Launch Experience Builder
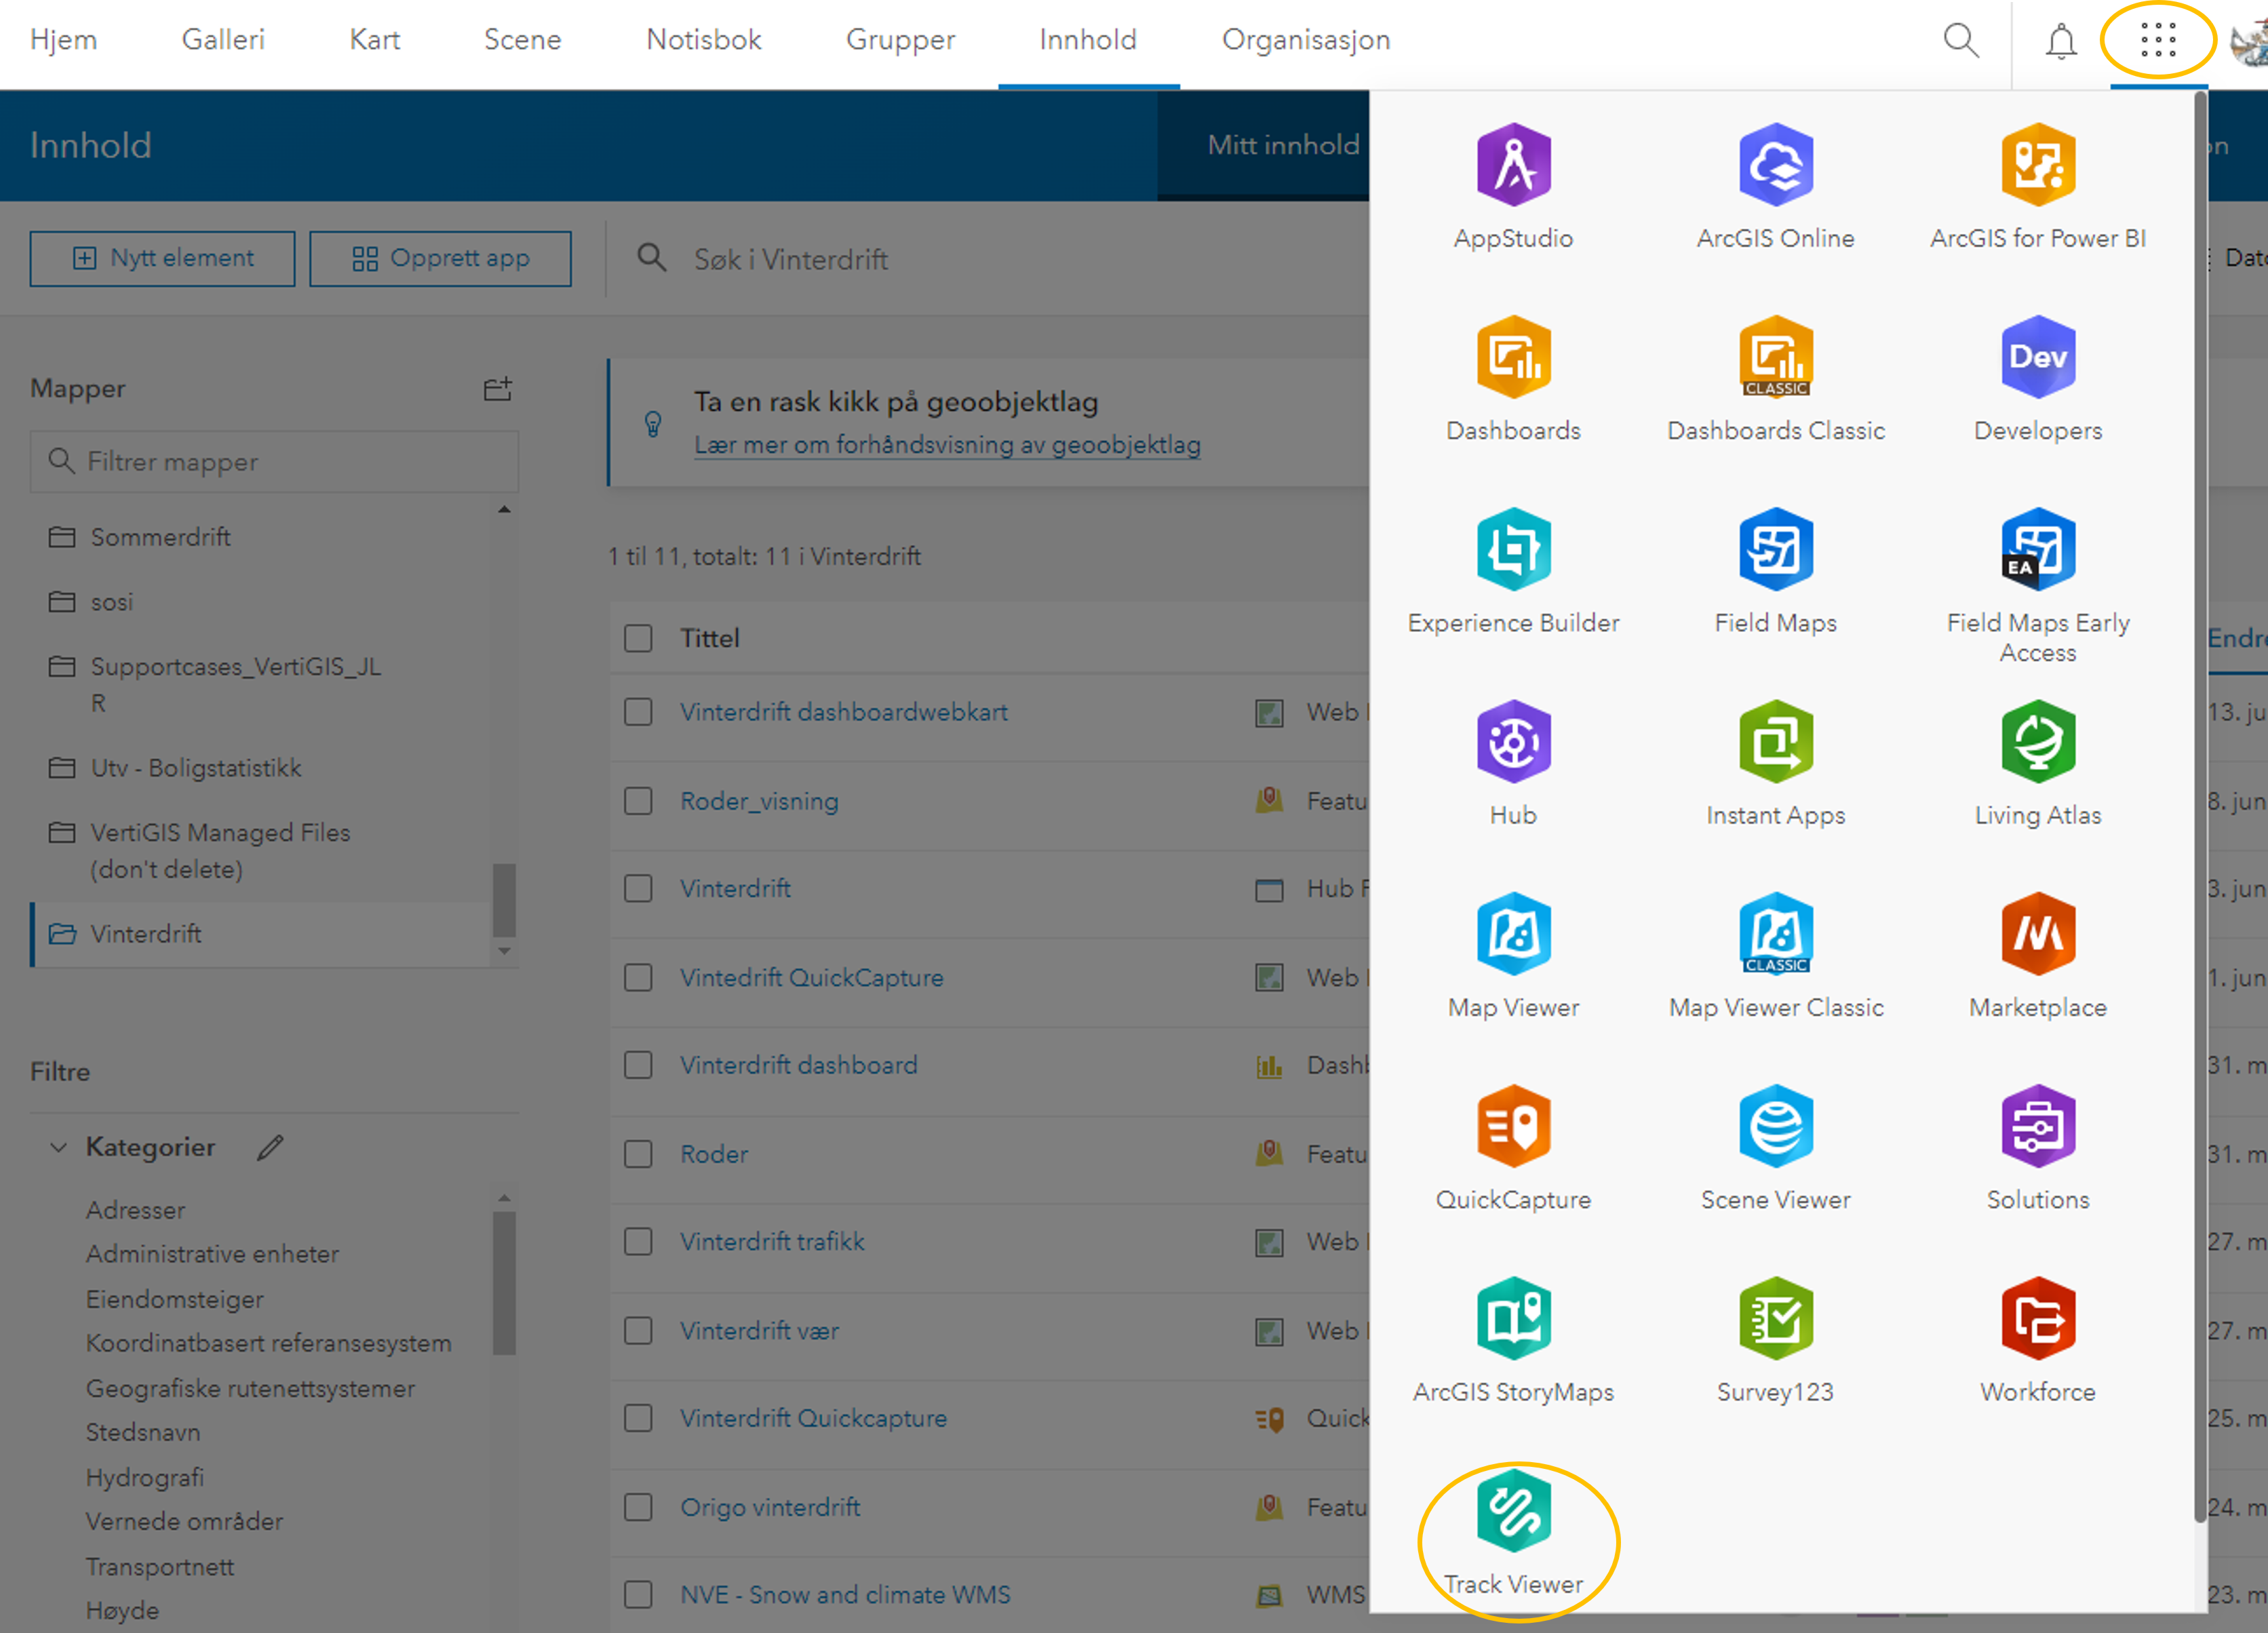This screenshot has width=2268, height=1633. [1513, 572]
